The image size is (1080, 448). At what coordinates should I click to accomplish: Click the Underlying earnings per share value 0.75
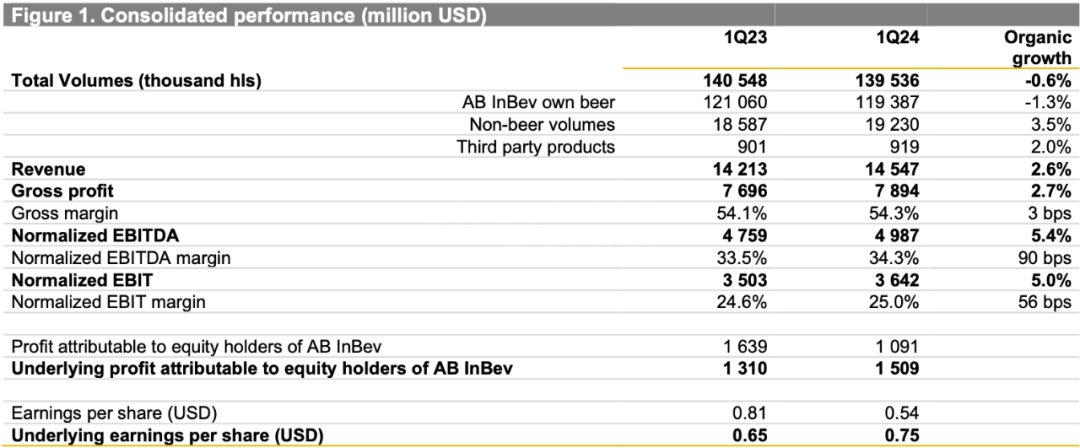point(900,435)
